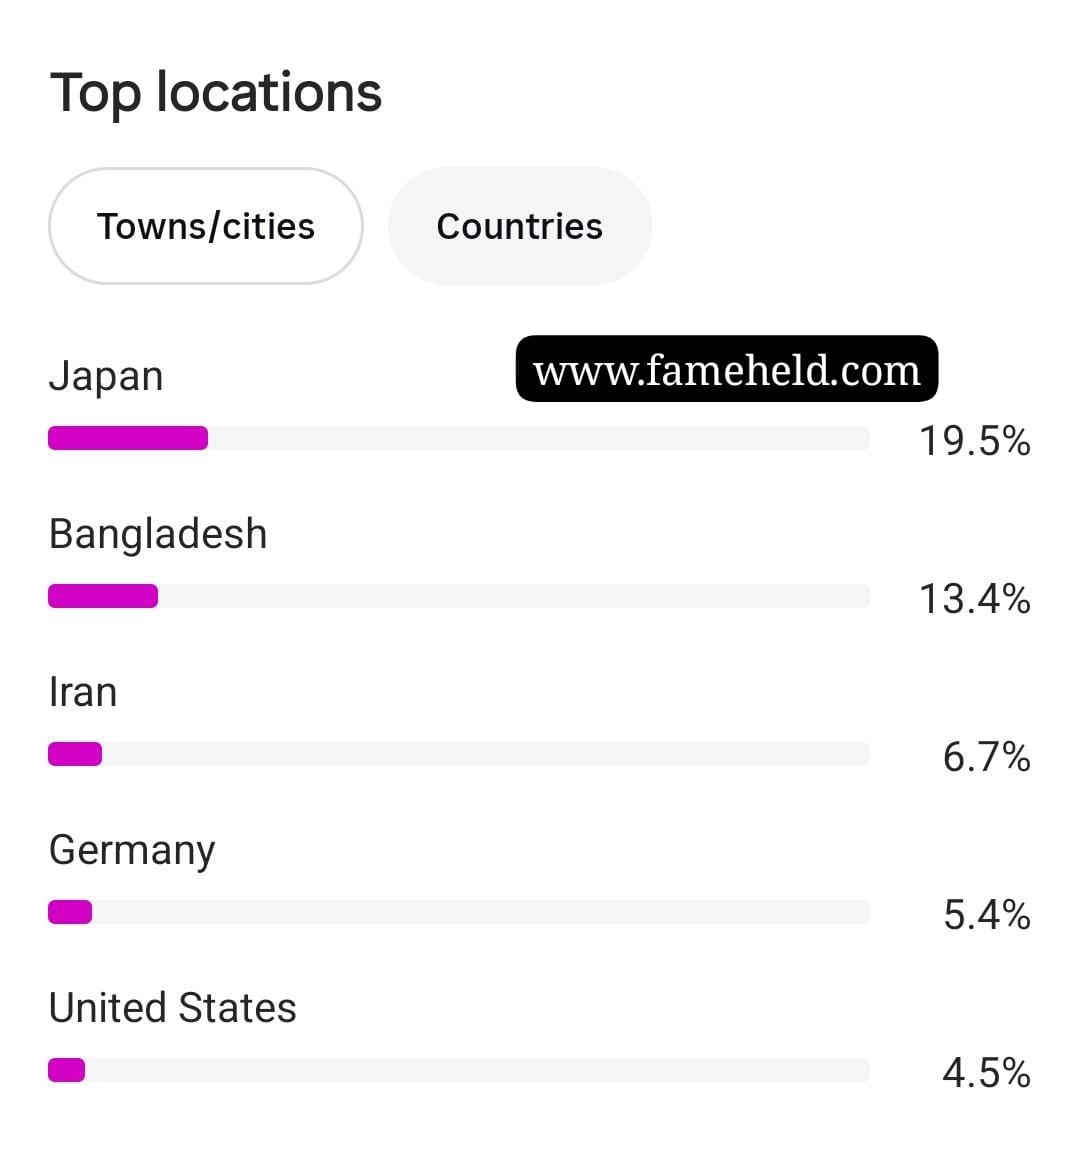1080x1168 pixels.
Task: Click the Japan country label
Action: coord(106,376)
